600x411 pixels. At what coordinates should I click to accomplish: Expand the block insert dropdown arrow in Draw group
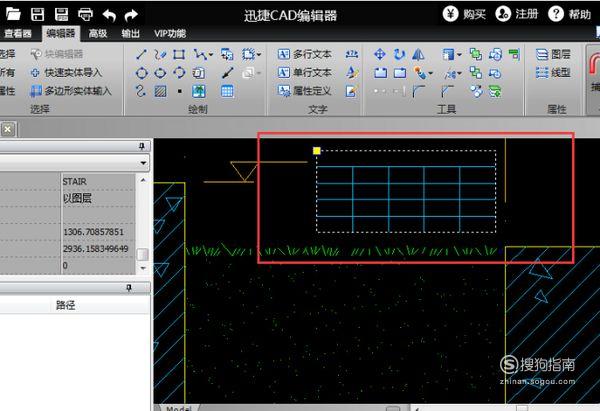(x=259, y=55)
